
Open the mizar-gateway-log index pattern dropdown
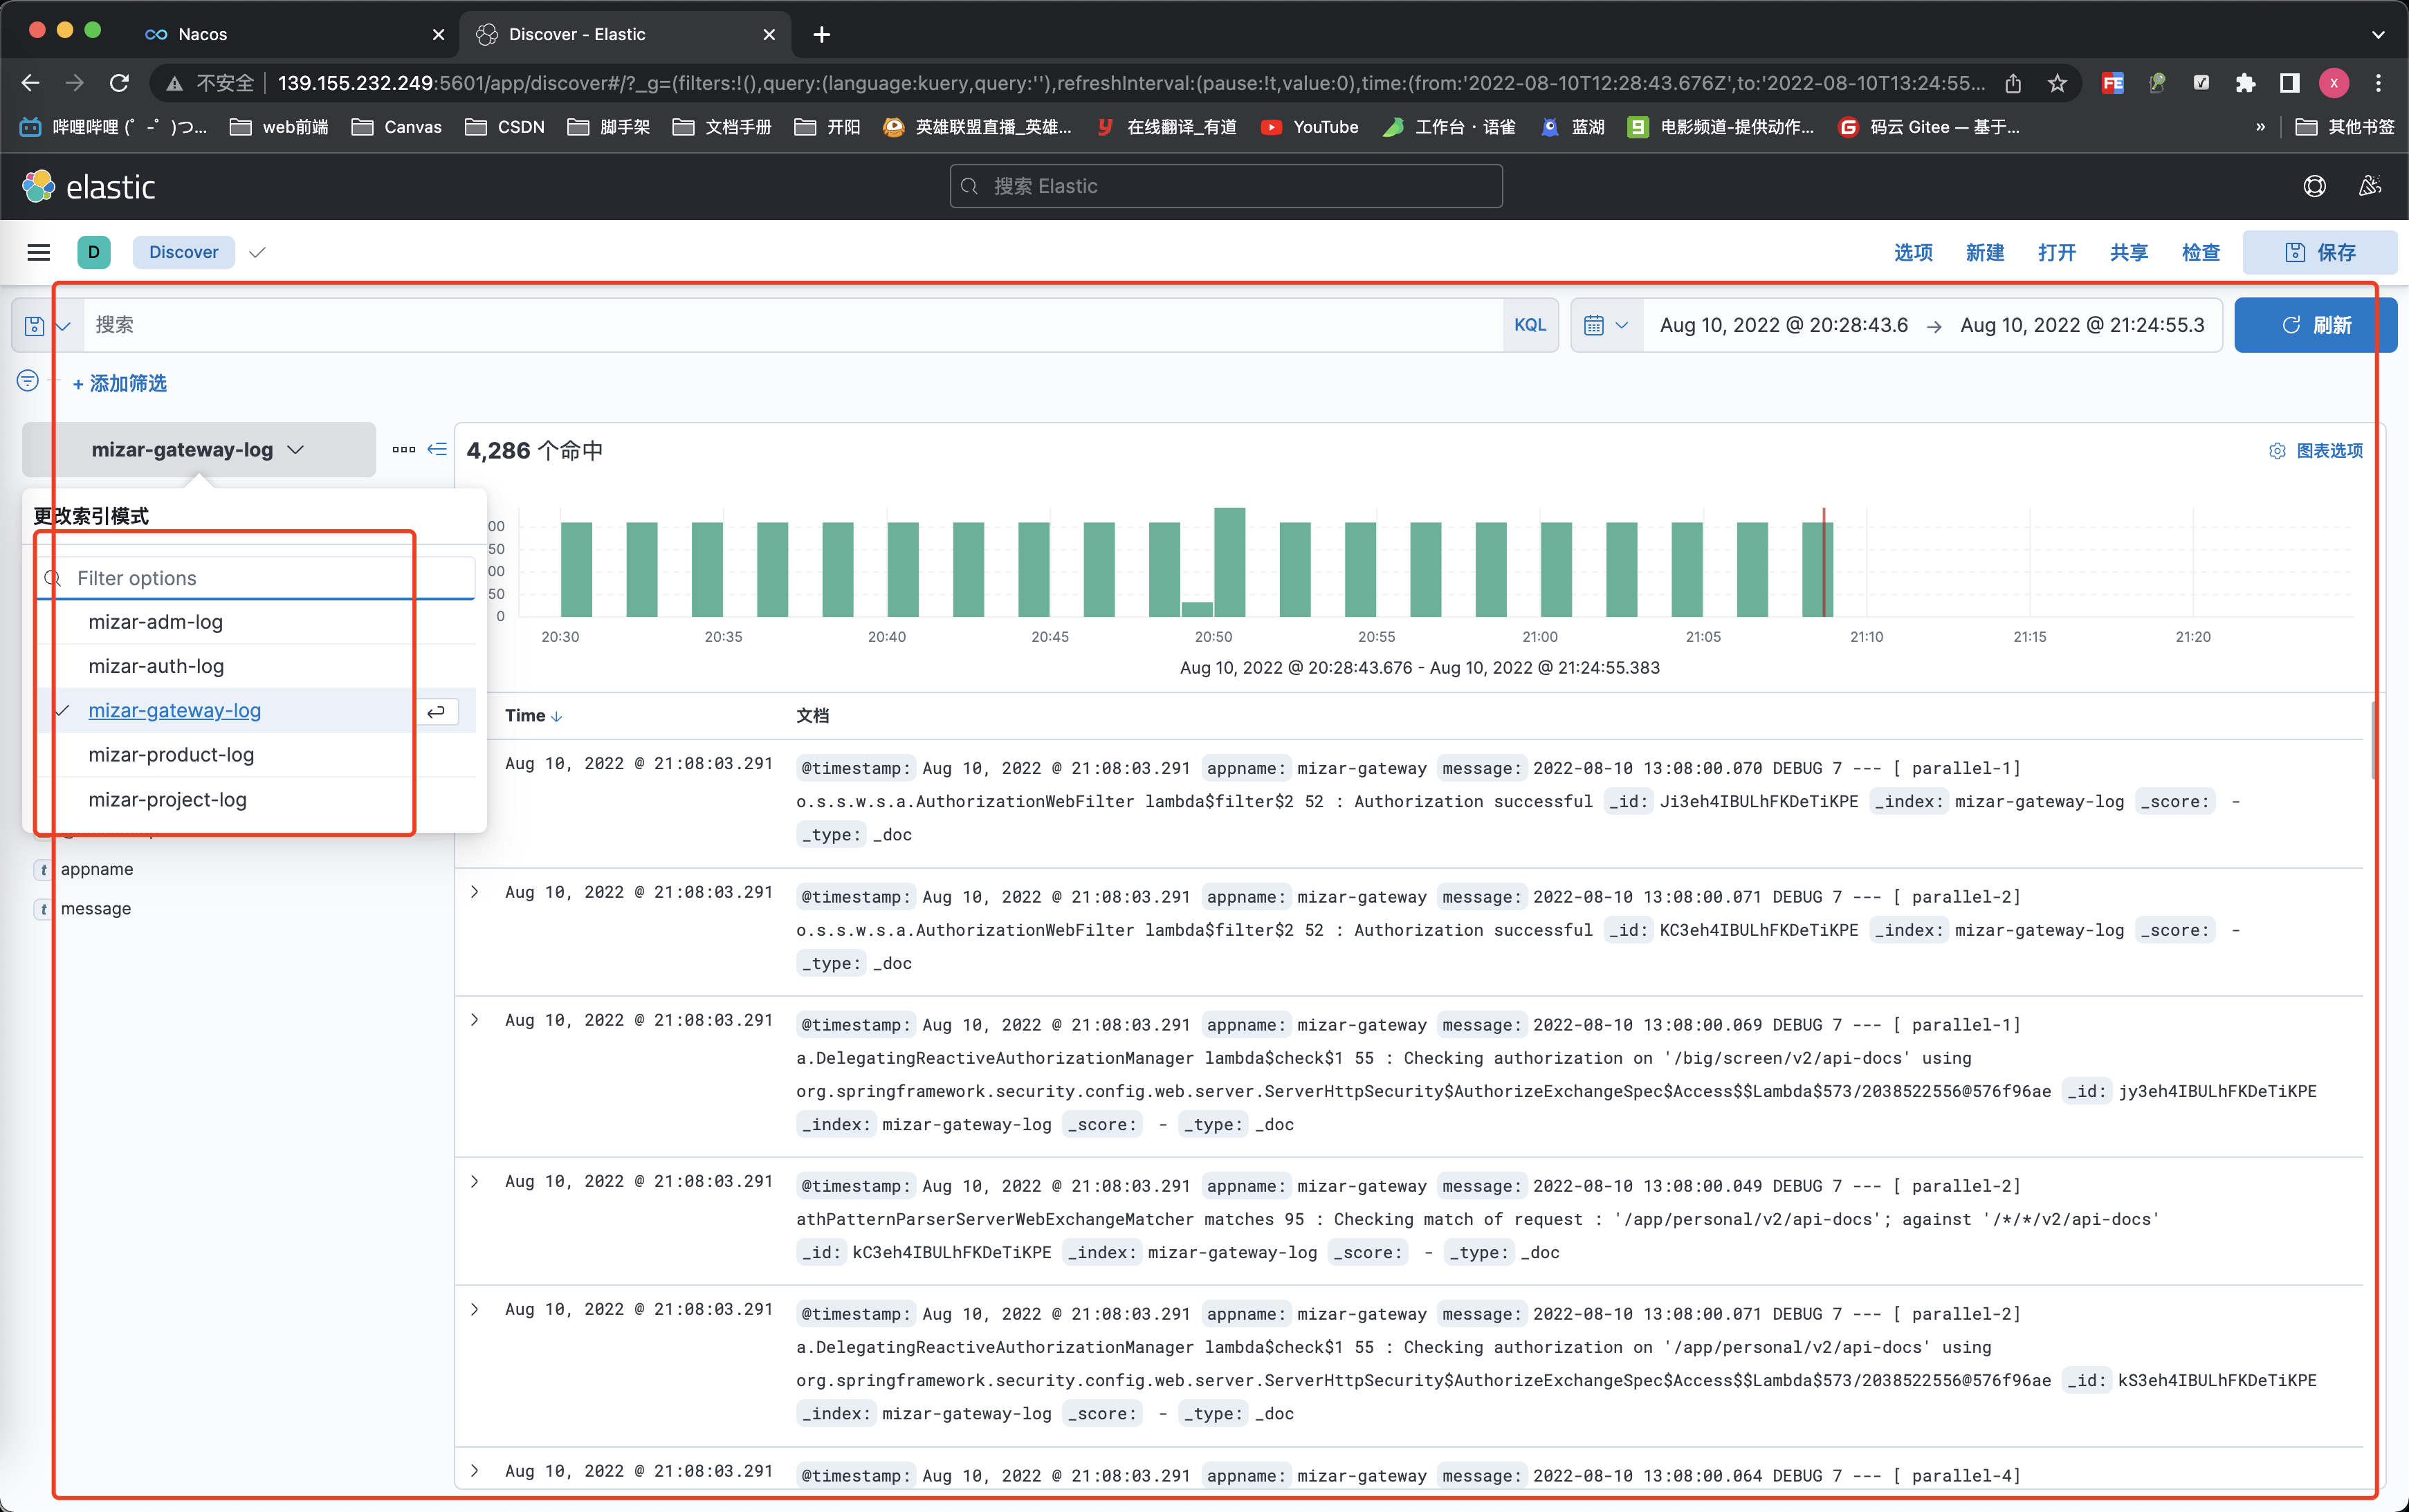click(199, 450)
